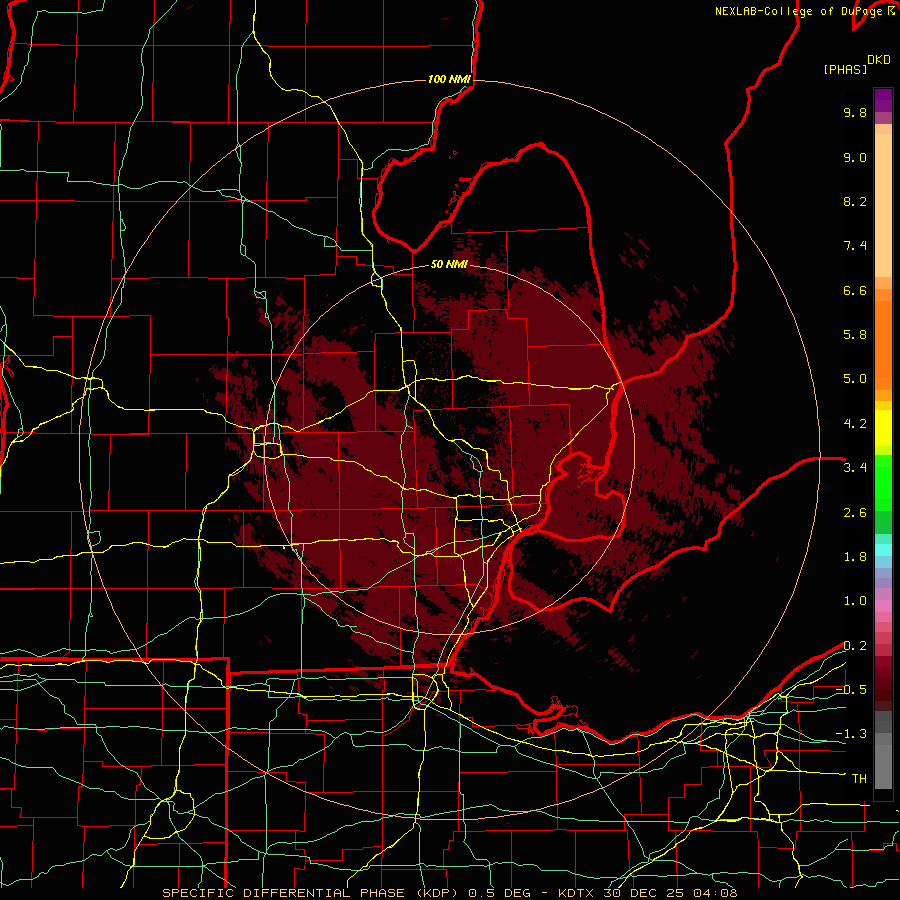Click the 1.0 legend value
The height and width of the screenshot is (900, 900).
click(x=855, y=601)
